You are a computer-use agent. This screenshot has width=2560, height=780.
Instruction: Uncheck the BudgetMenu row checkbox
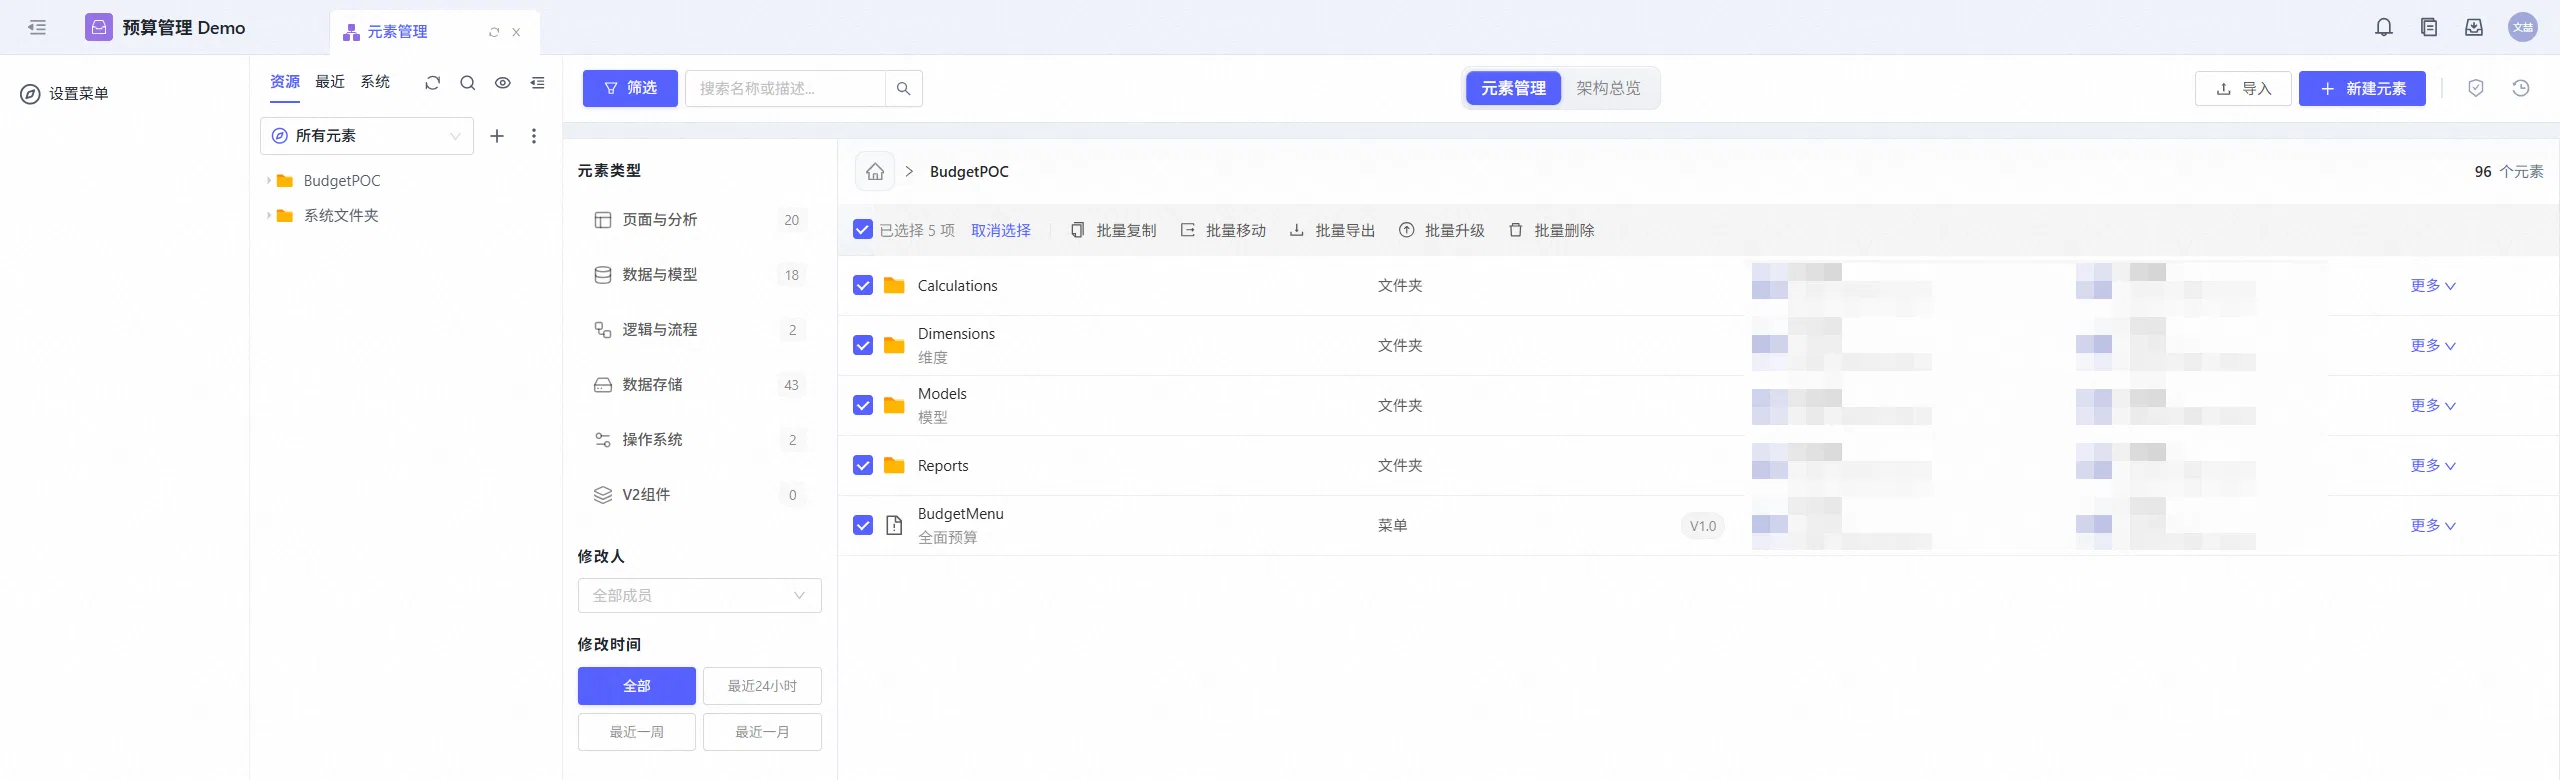[863, 526]
